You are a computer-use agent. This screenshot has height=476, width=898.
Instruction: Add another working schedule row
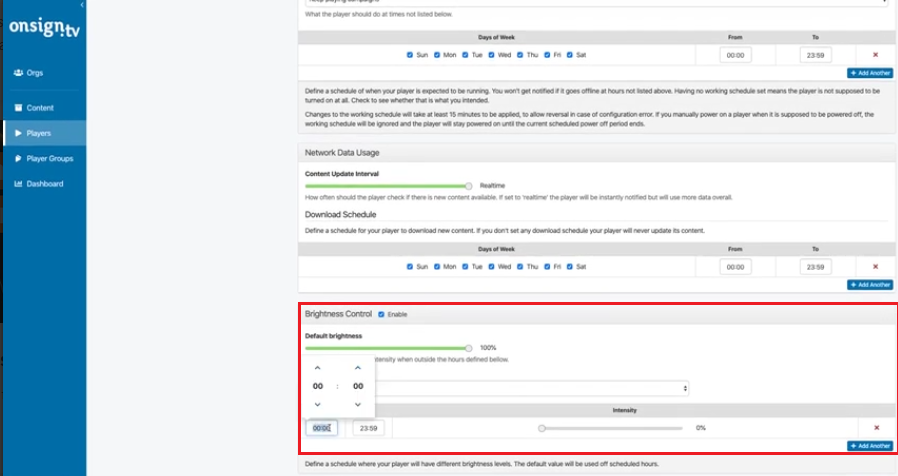[870, 73]
